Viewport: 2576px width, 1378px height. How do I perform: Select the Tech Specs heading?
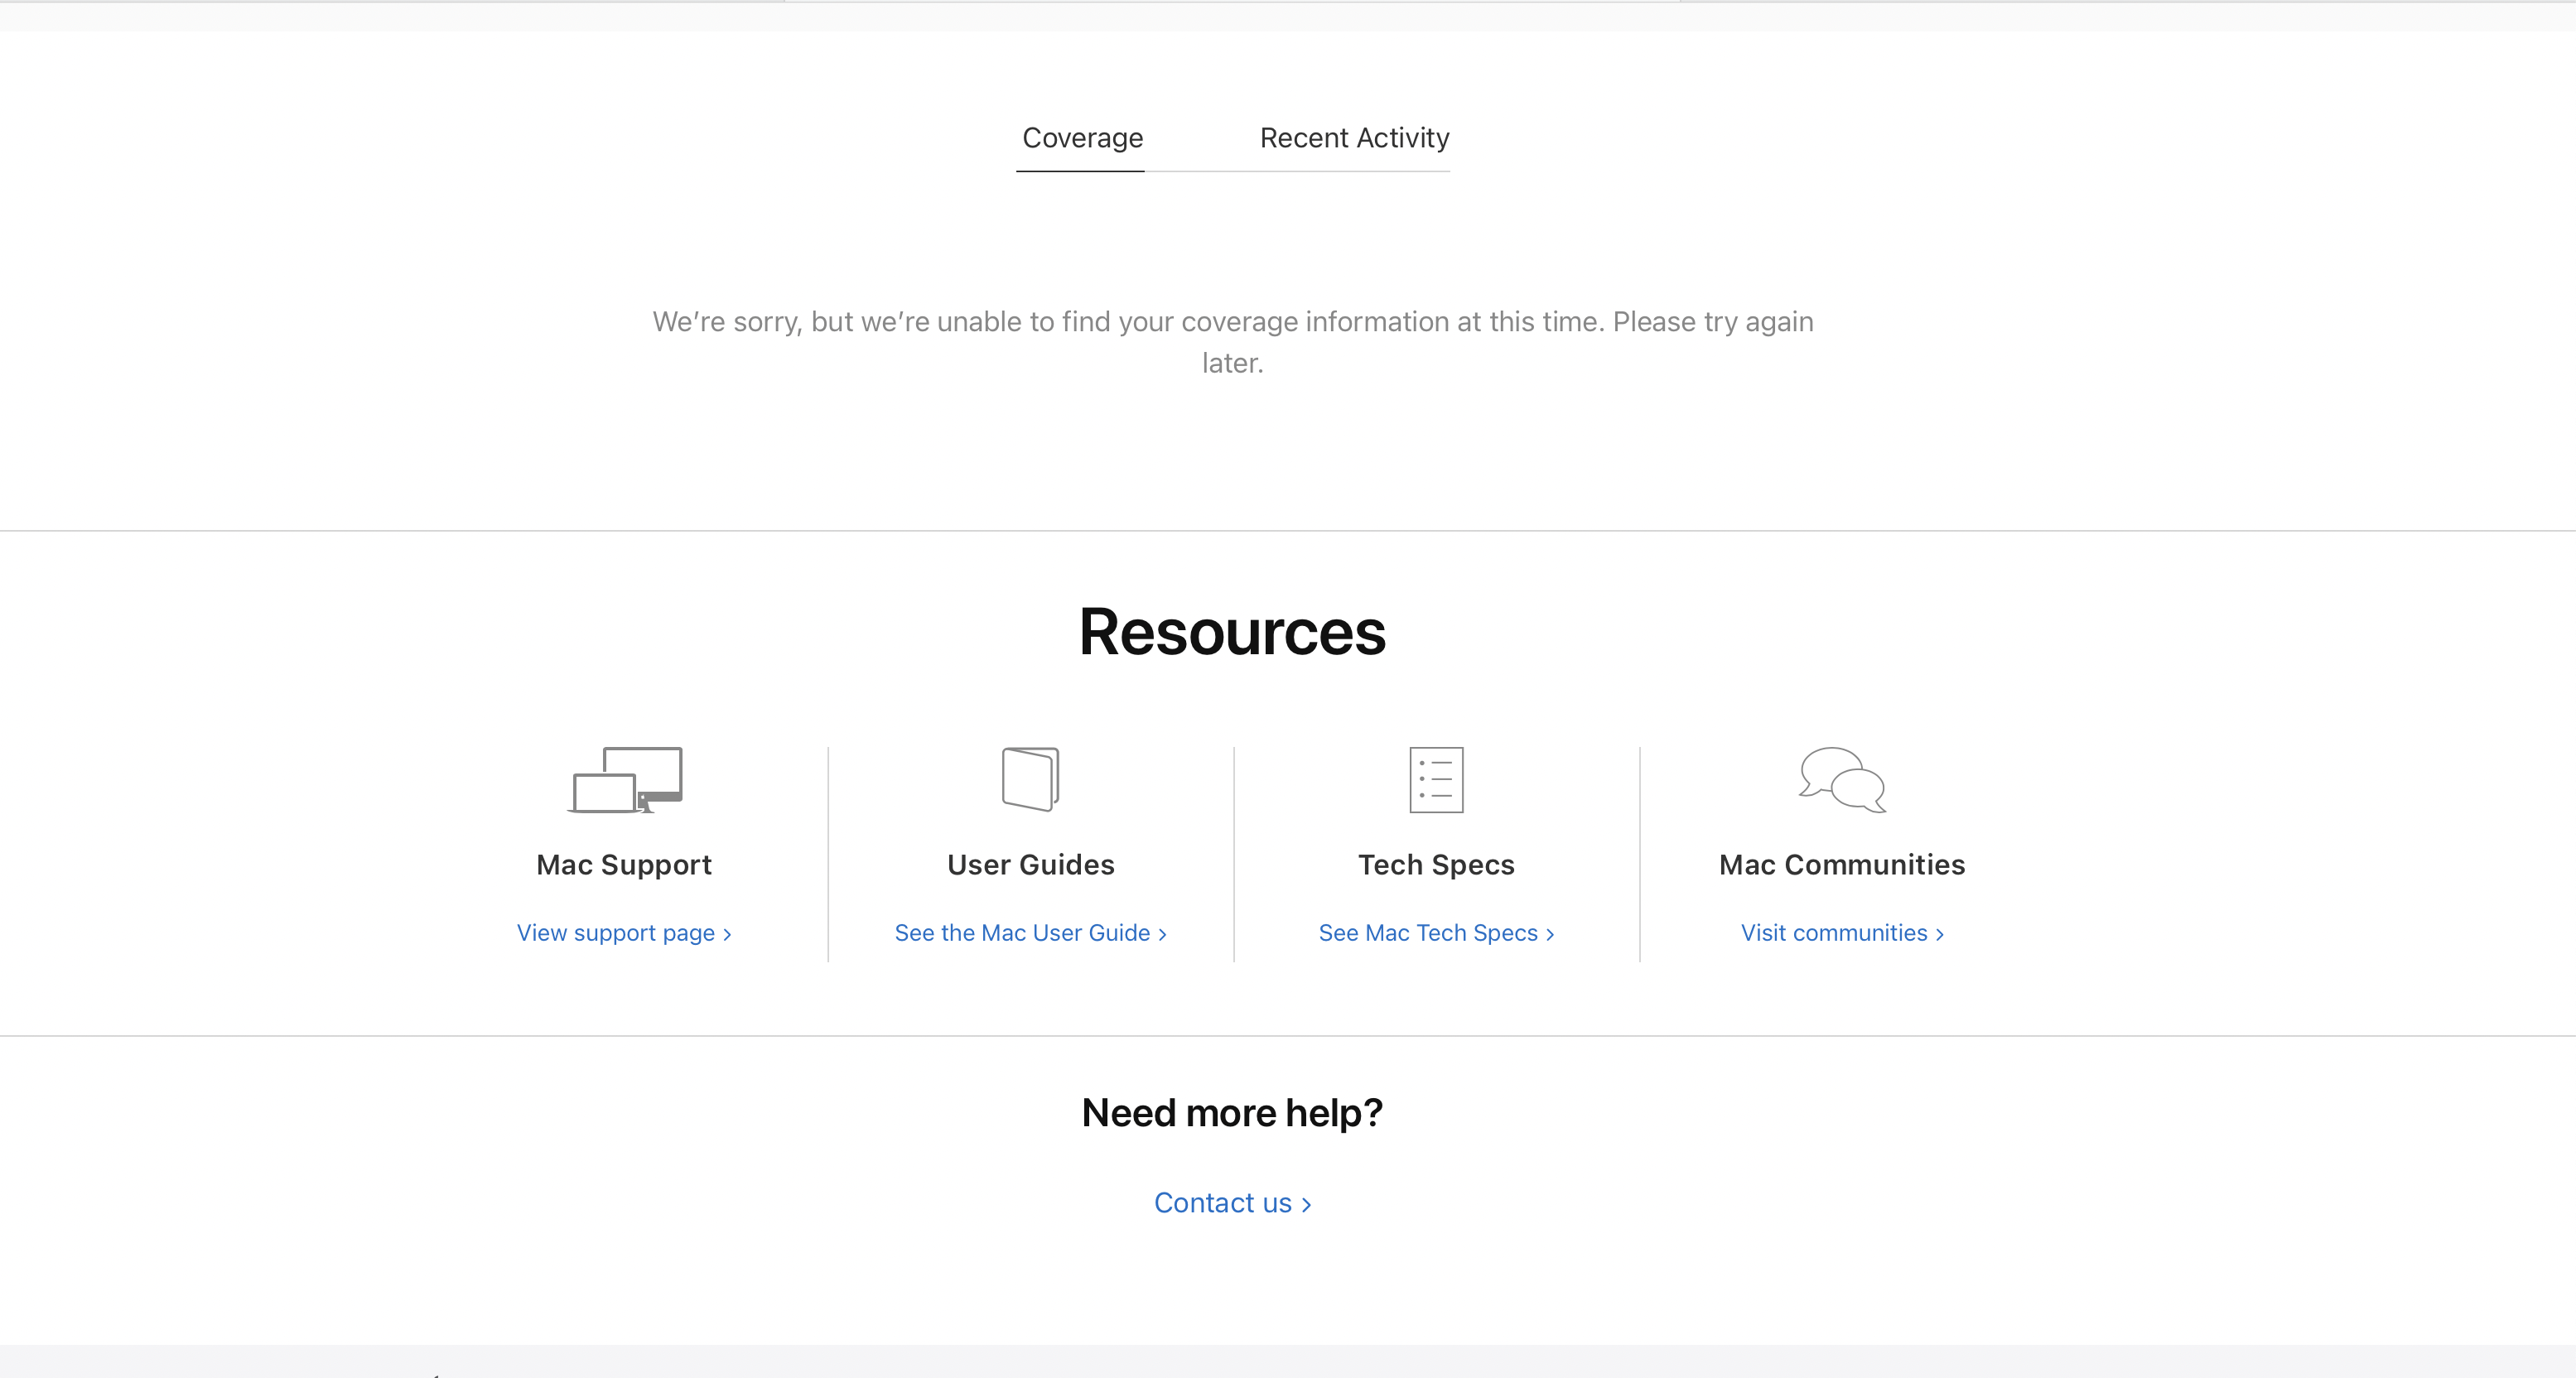coord(1436,865)
